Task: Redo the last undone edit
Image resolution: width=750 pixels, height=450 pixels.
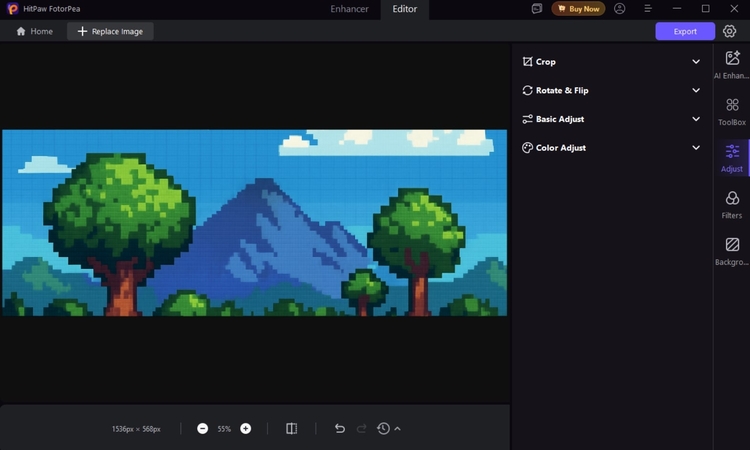Action: (x=362, y=428)
